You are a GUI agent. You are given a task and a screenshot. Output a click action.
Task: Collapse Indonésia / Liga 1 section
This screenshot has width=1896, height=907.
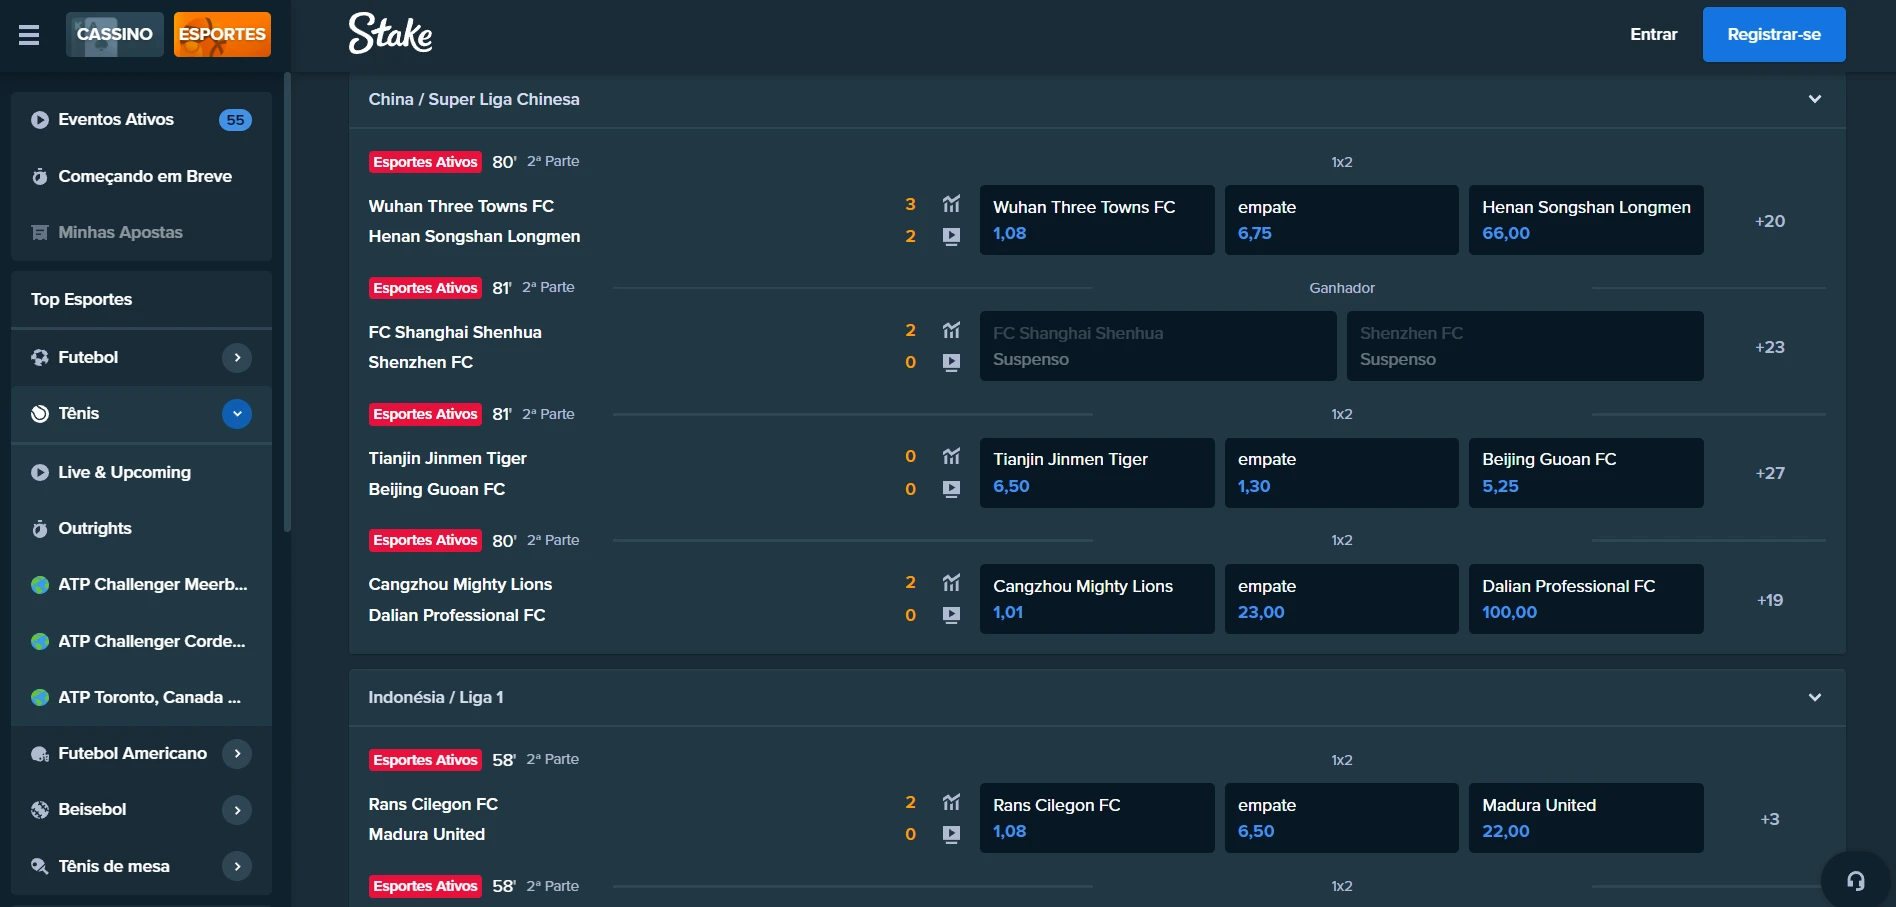click(1814, 697)
